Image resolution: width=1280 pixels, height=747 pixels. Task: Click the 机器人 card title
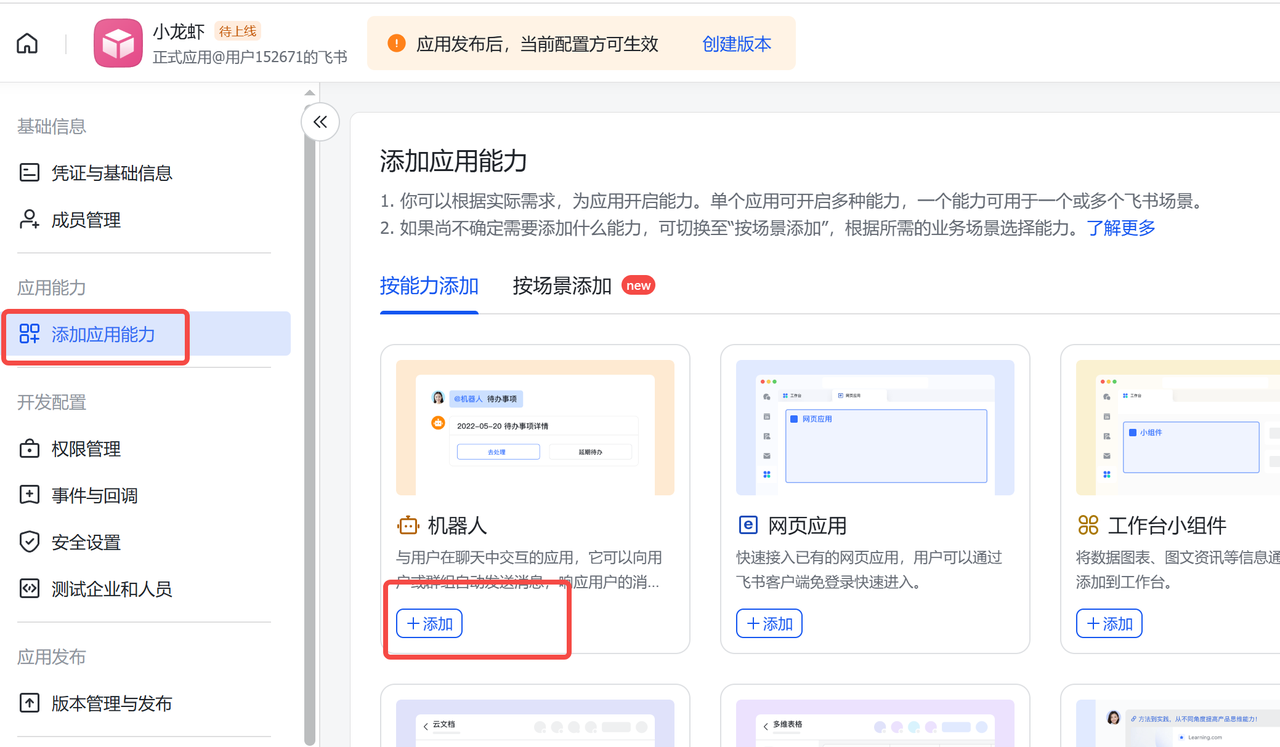point(458,526)
